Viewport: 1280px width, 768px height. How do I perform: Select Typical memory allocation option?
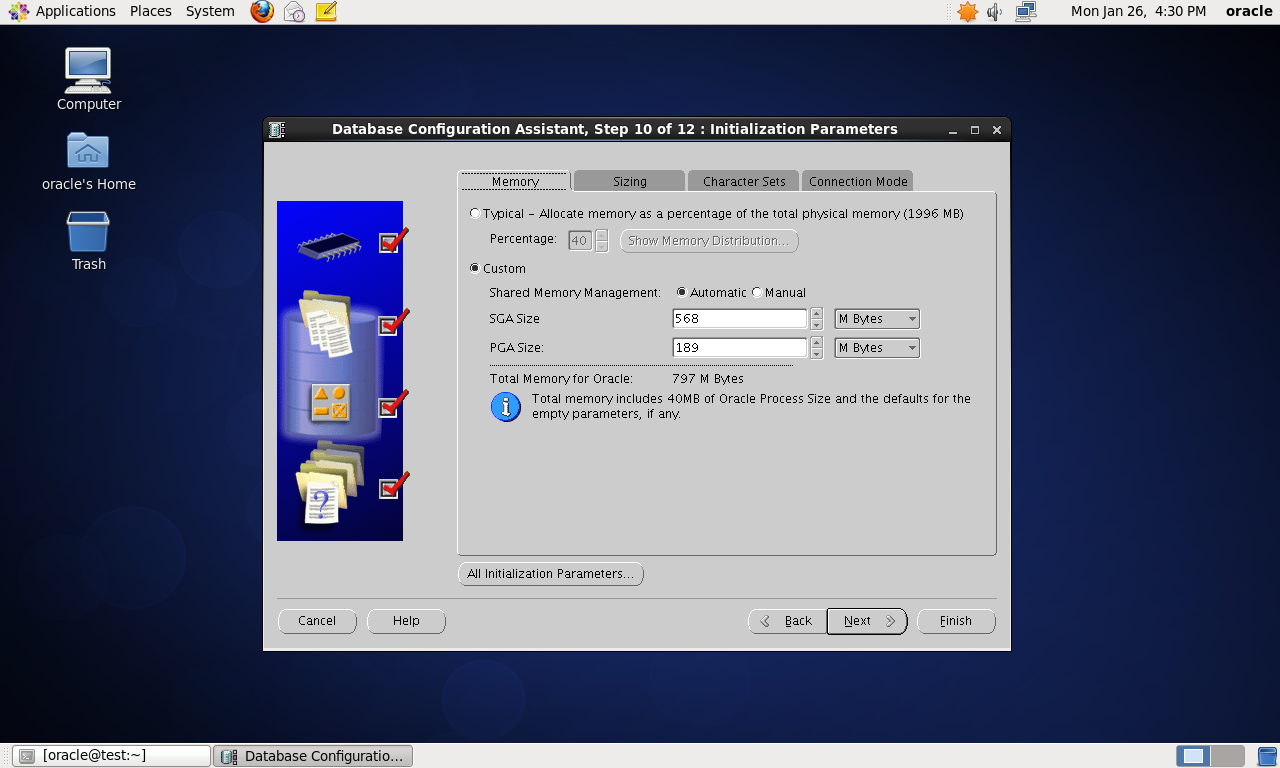tap(475, 213)
